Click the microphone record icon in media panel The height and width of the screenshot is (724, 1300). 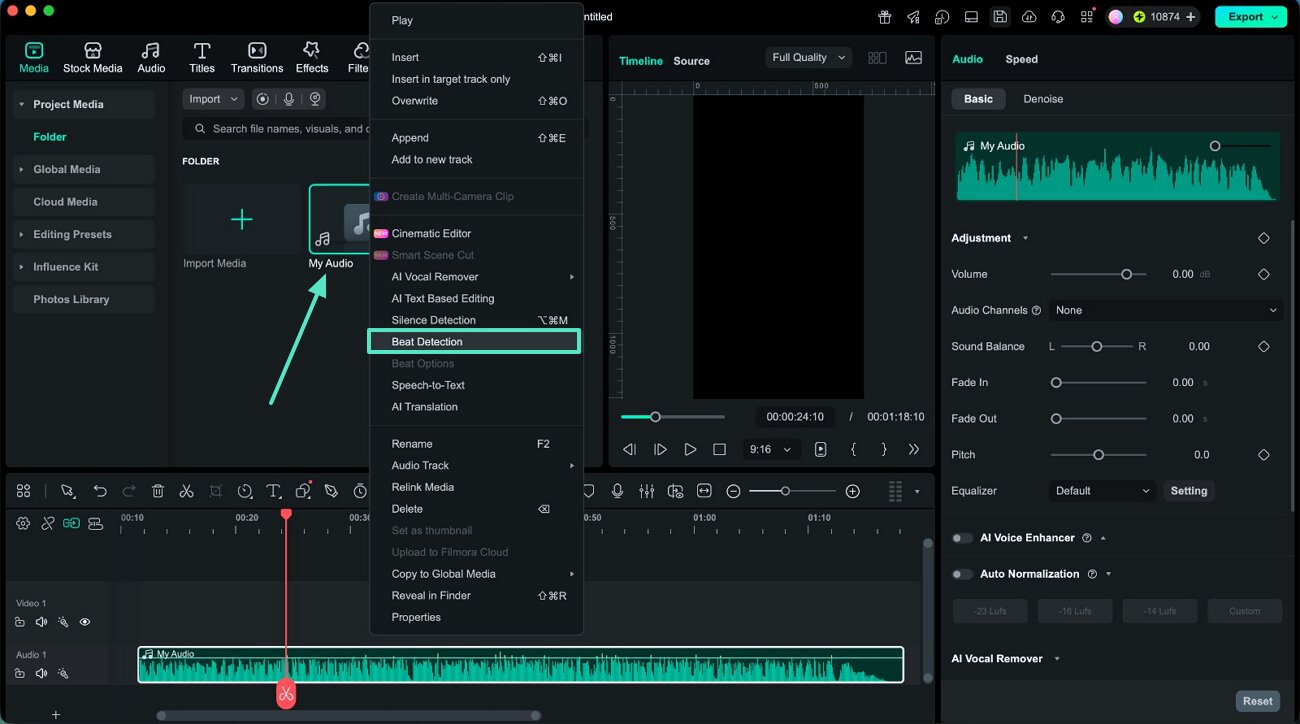coord(289,99)
